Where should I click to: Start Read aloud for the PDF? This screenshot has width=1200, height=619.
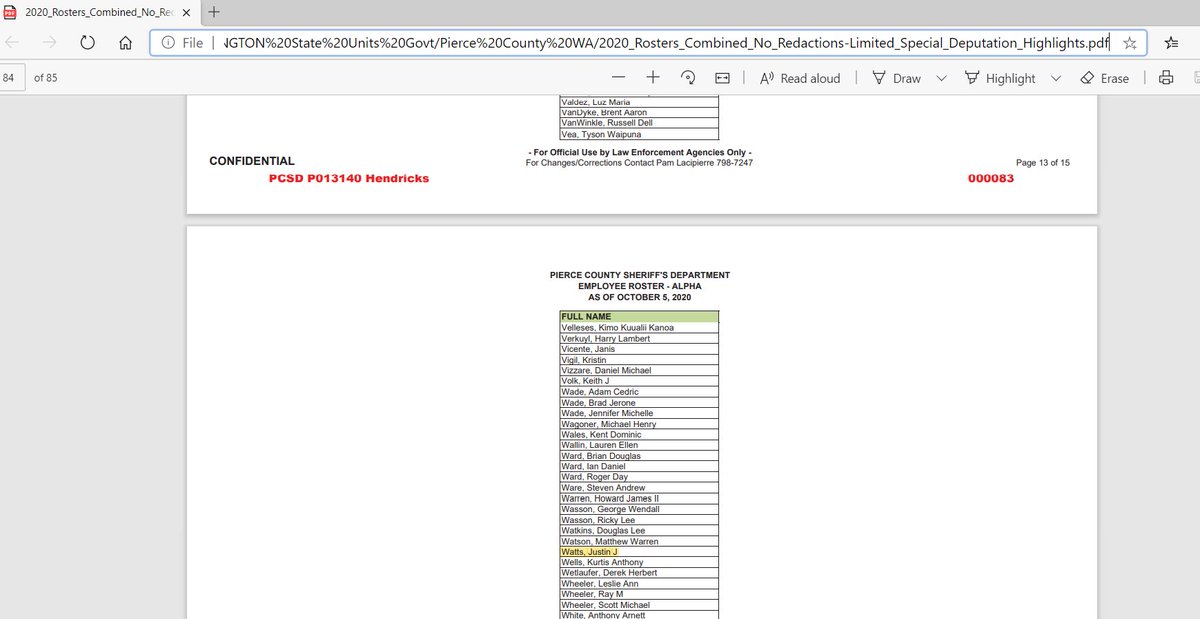[x=800, y=78]
